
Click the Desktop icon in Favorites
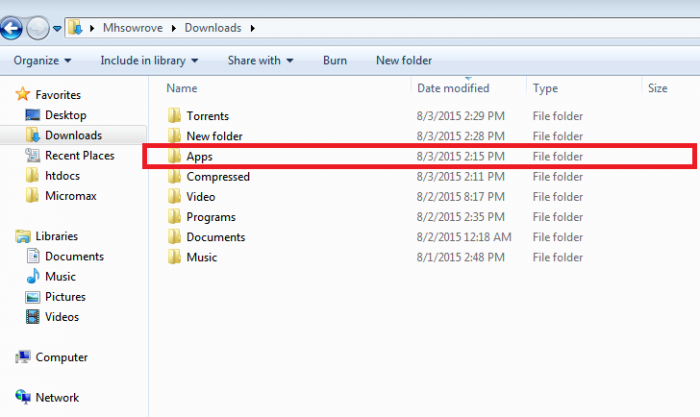[33, 115]
